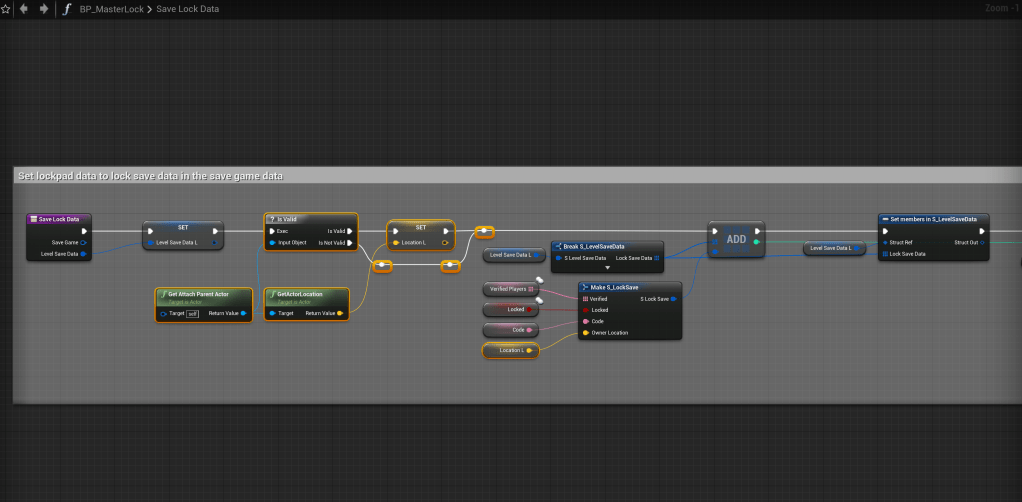This screenshot has width=1022, height=502.
Task: Click the comment box title bar
Action: [x=400, y=175]
